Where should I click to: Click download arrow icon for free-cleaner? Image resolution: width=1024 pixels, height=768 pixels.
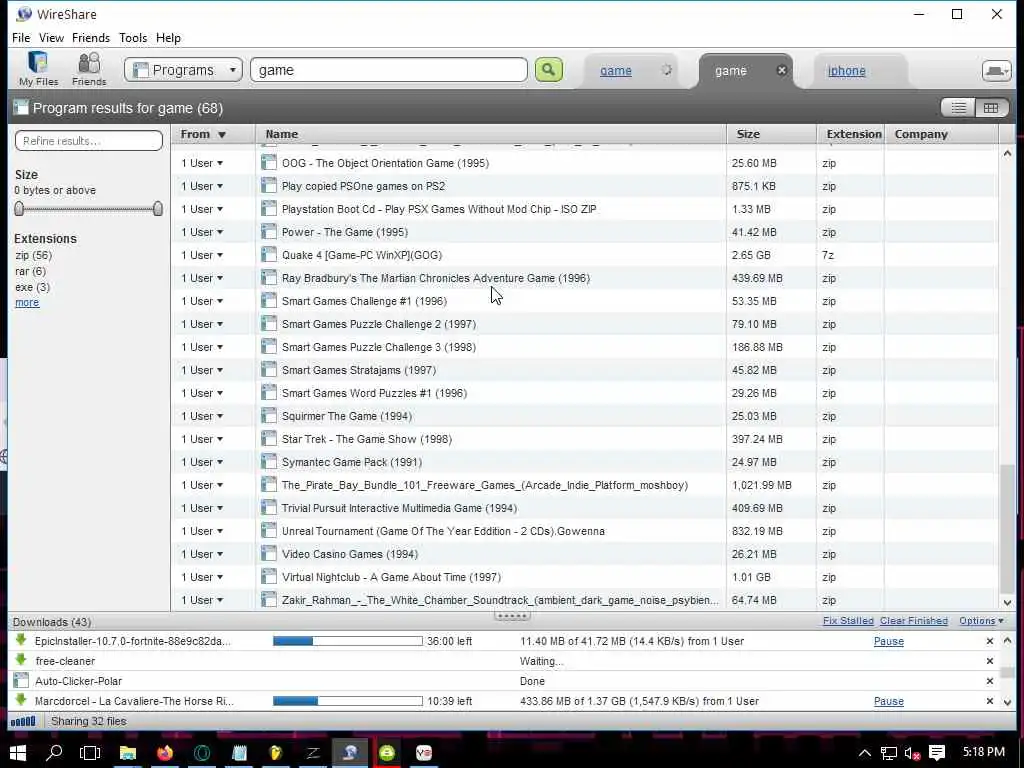pyautogui.click(x=21, y=660)
